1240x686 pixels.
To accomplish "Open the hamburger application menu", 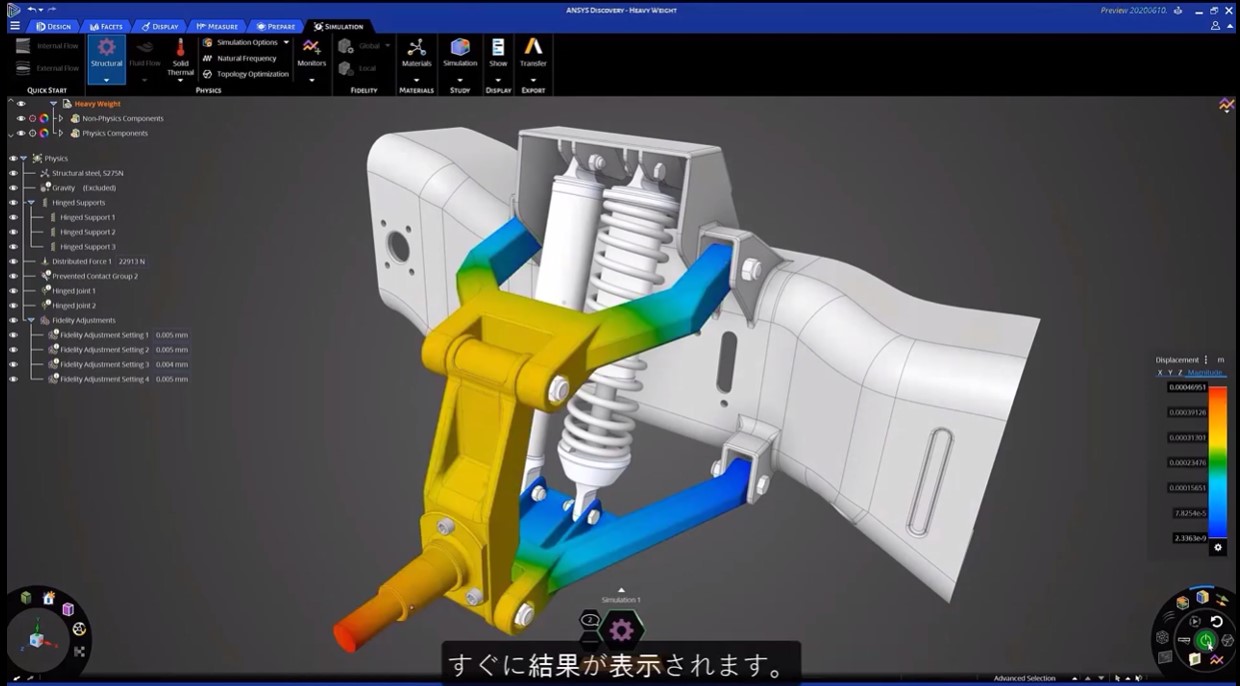I will click(14, 26).
